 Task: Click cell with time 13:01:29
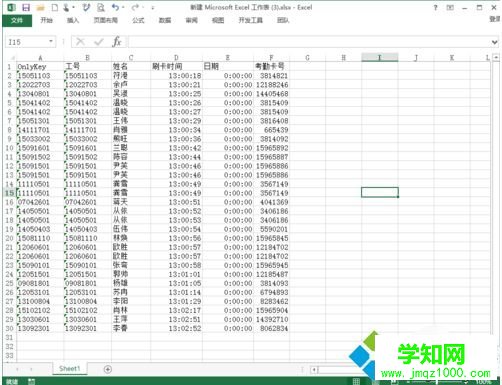coord(176,301)
